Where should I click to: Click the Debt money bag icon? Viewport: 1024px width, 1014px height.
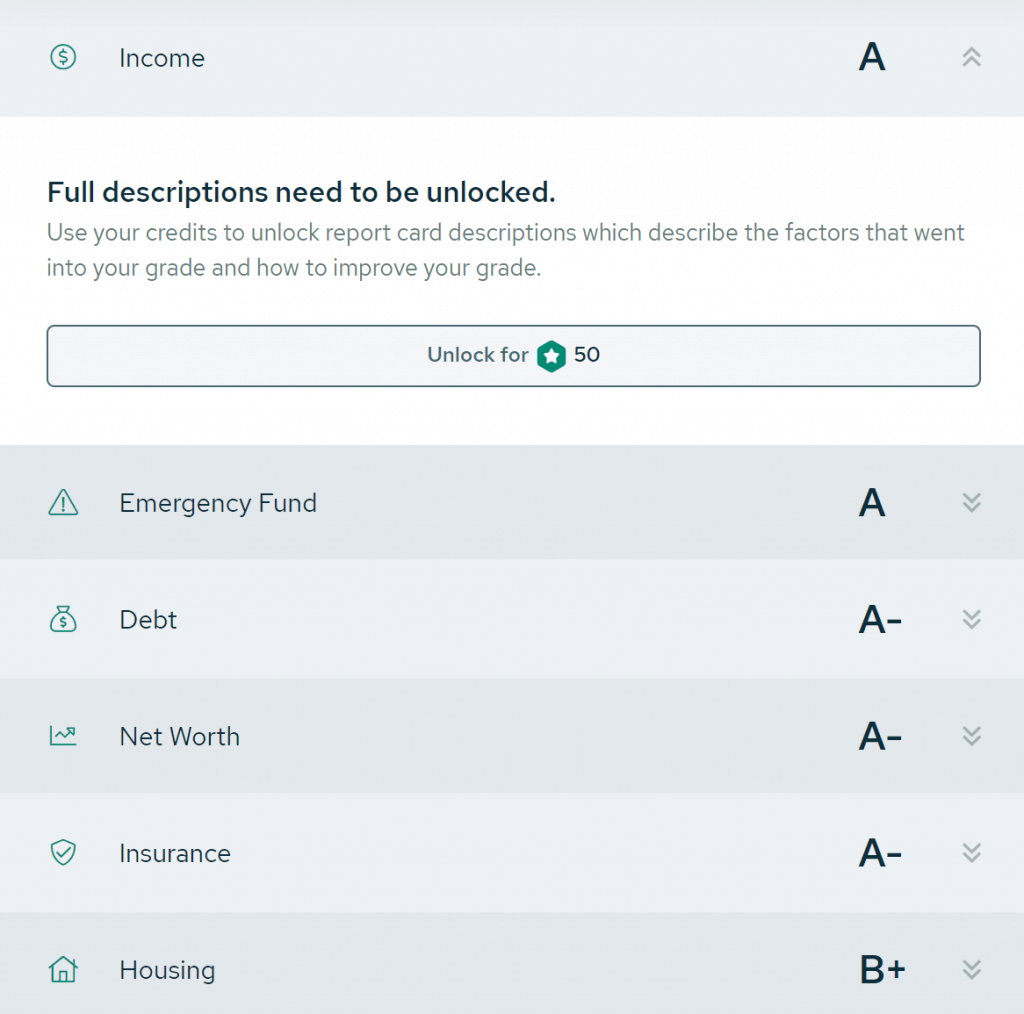click(63, 618)
